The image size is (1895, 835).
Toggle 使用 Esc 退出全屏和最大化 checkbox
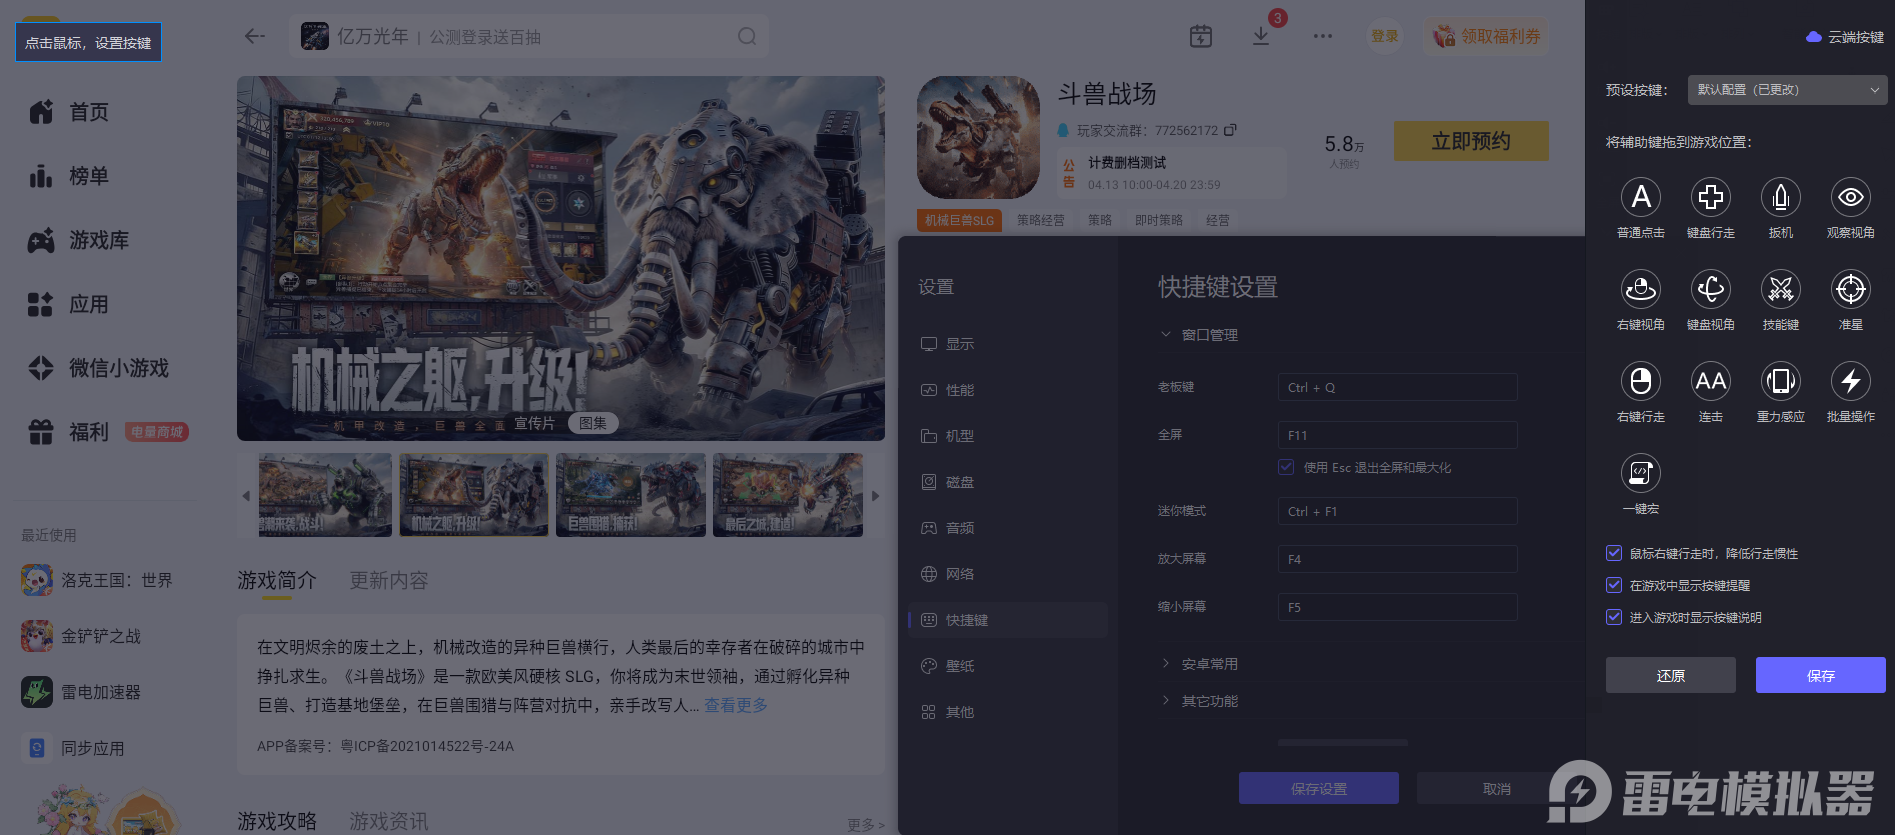[1286, 467]
